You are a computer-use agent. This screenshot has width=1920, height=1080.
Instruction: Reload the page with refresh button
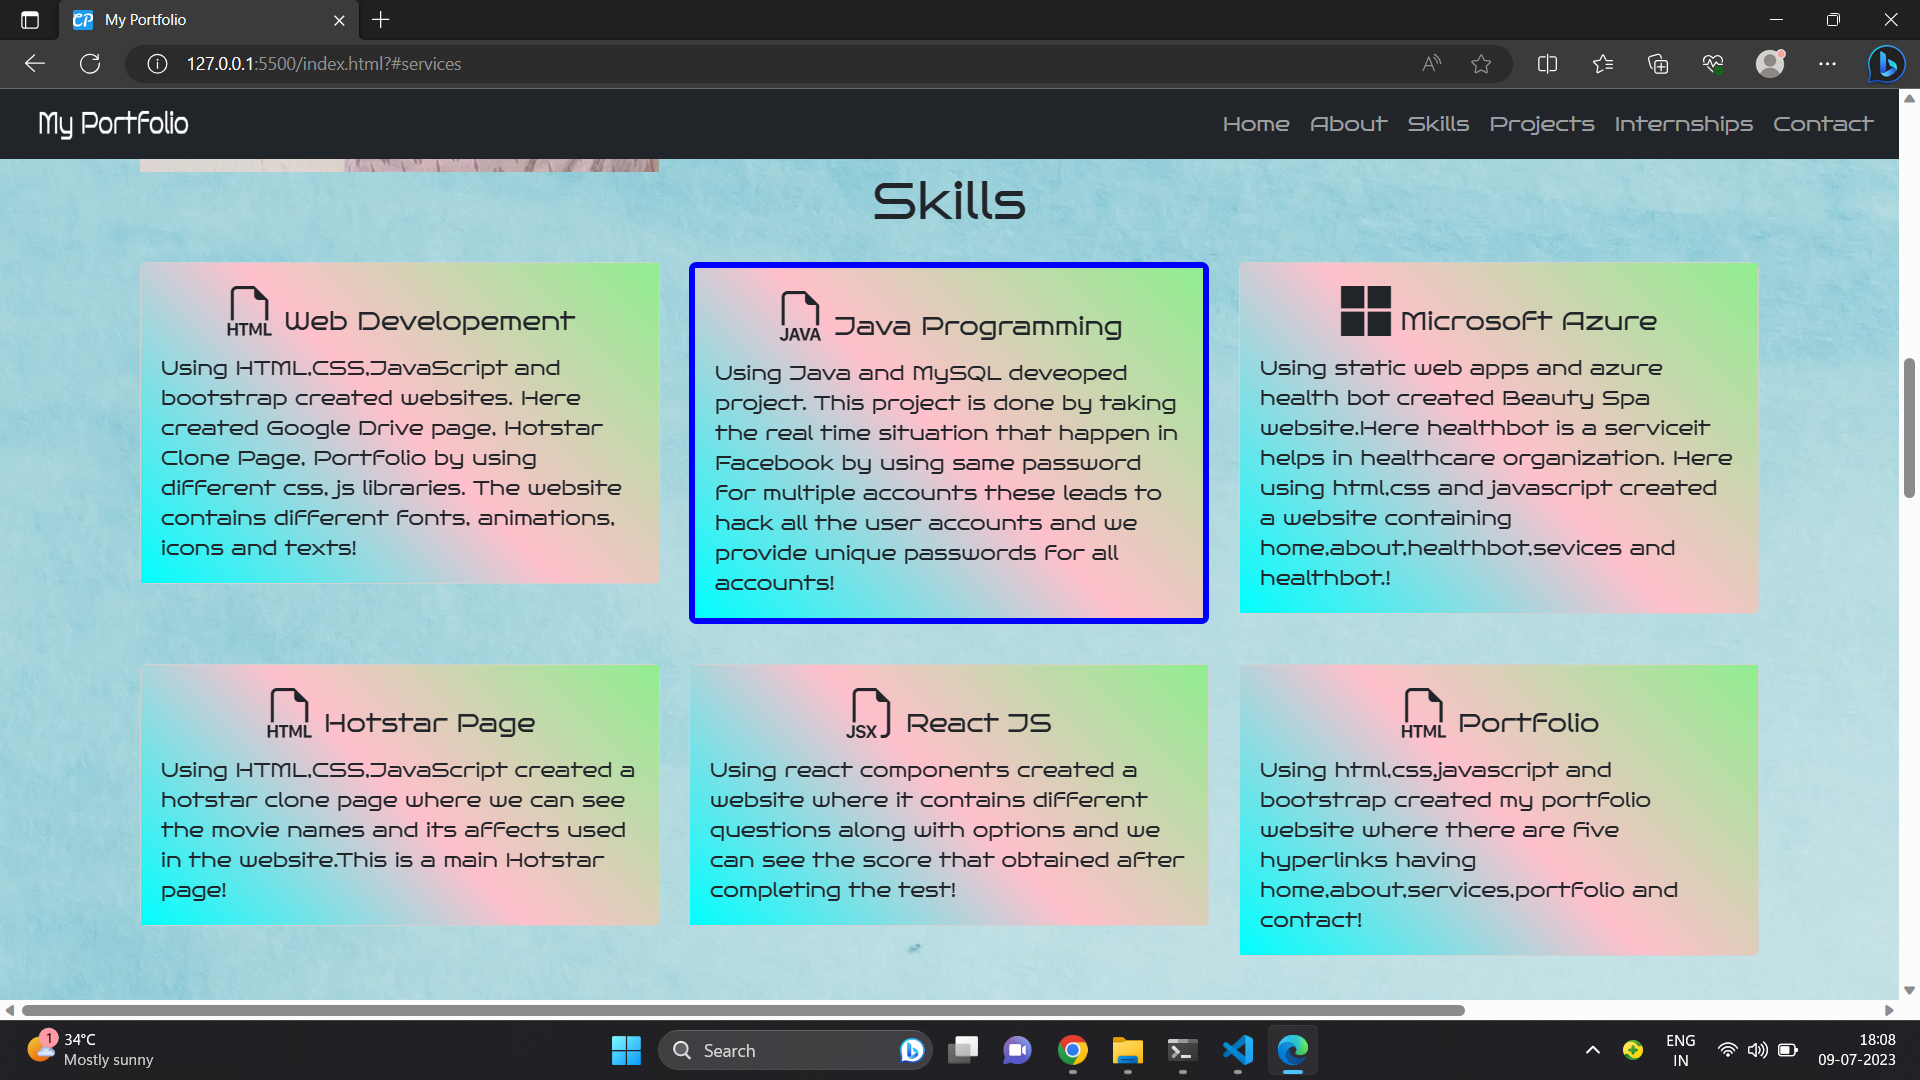(90, 63)
